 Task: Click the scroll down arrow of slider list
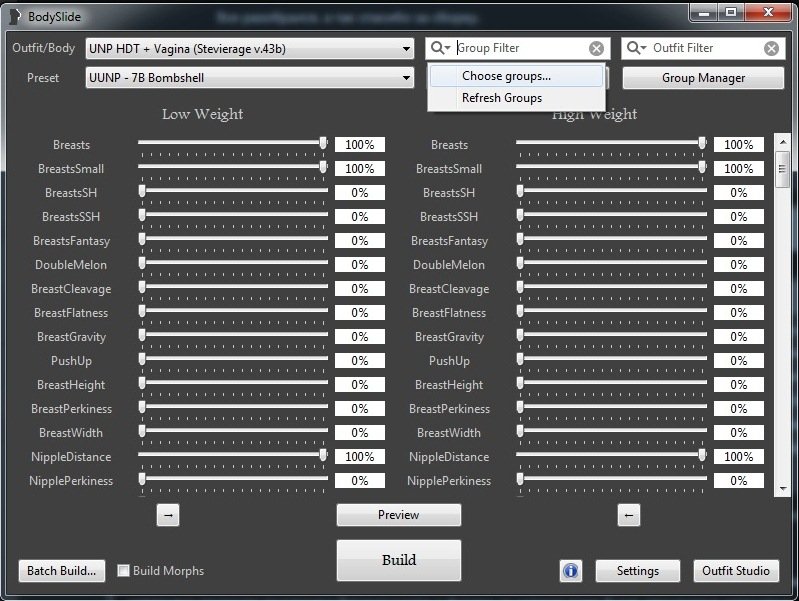tap(782, 488)
